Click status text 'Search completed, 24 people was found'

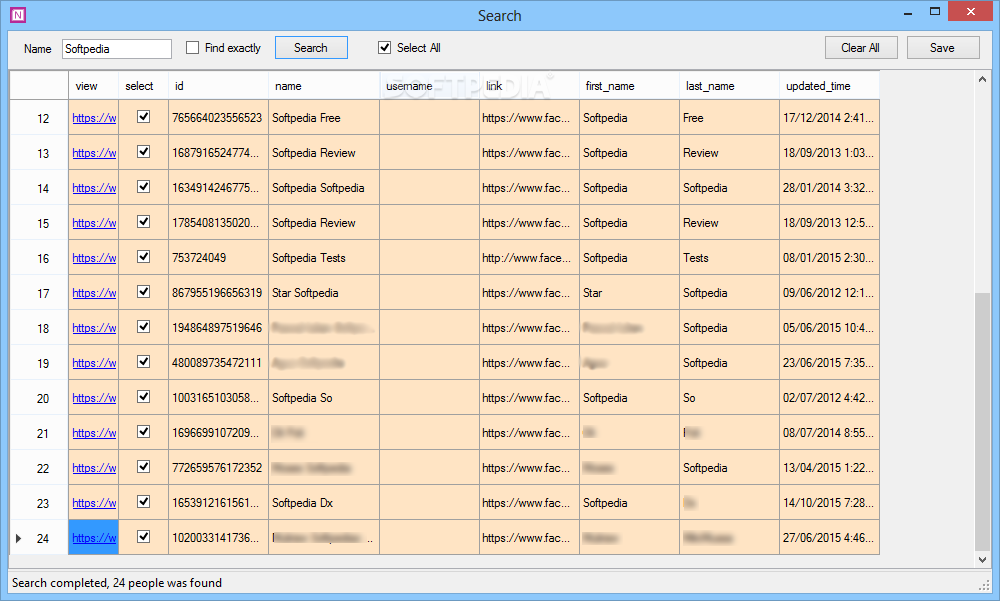[117, 583]
